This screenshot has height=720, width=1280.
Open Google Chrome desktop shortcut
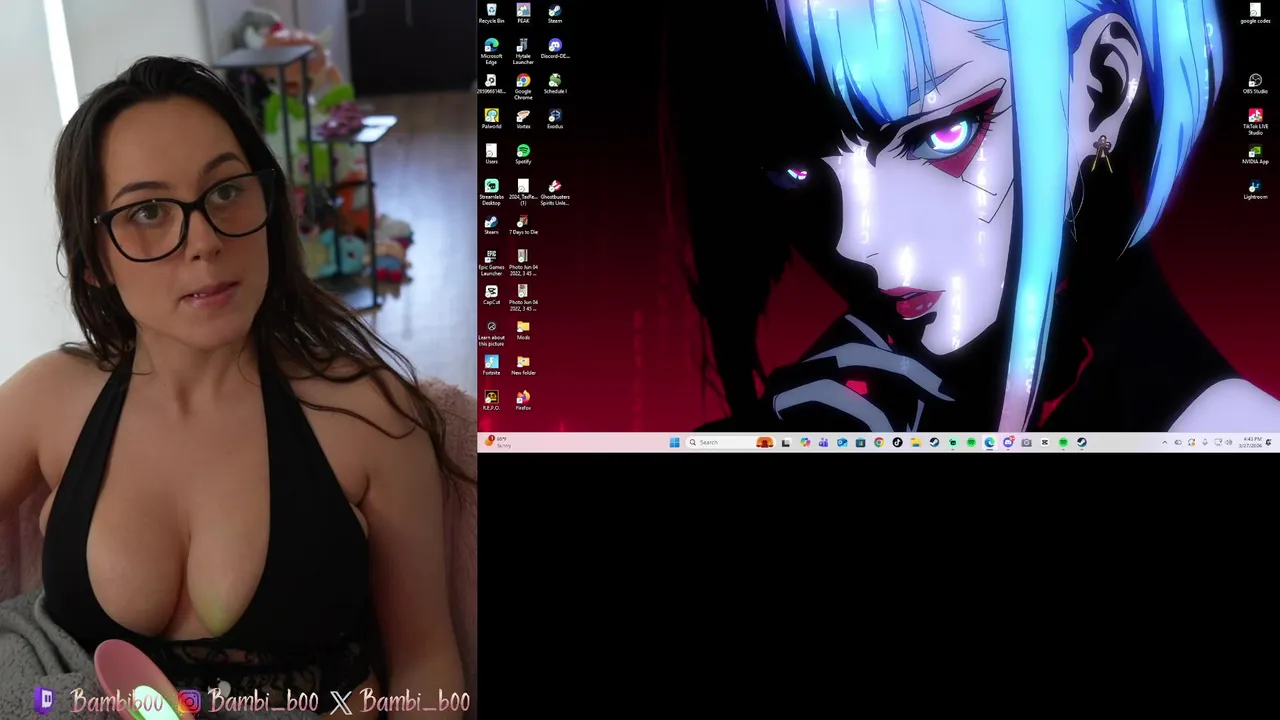pos(523,87)
